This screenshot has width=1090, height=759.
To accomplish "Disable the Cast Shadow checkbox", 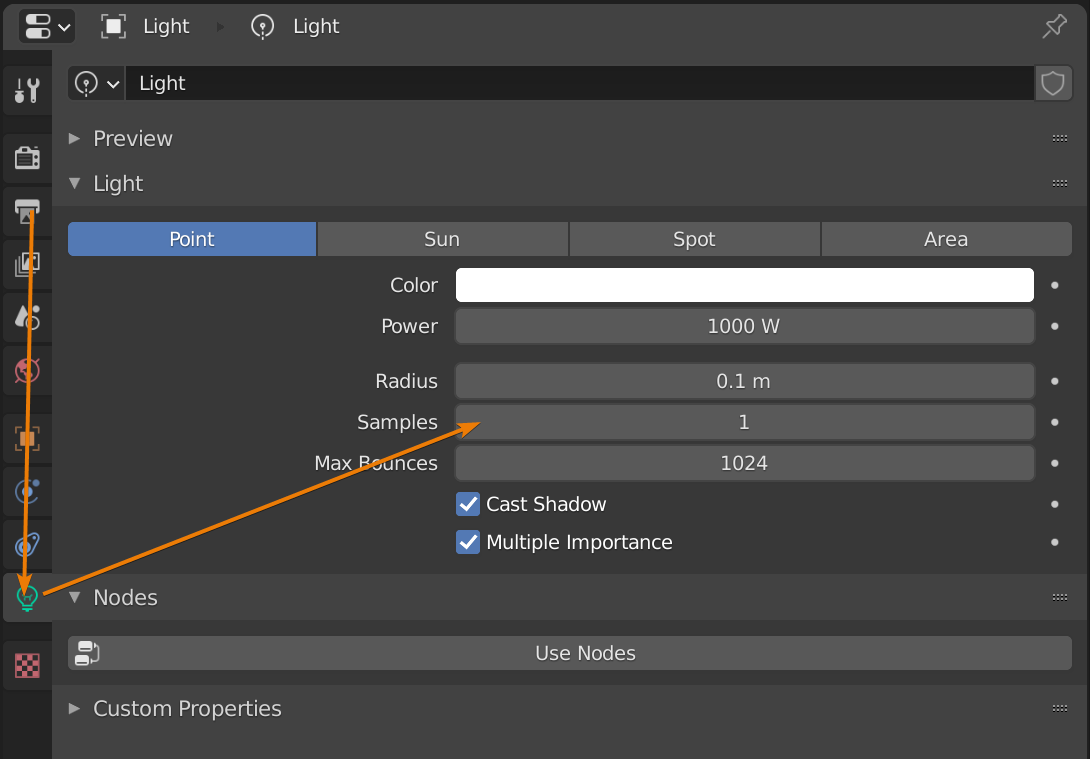I will click(x=467, y=504).
